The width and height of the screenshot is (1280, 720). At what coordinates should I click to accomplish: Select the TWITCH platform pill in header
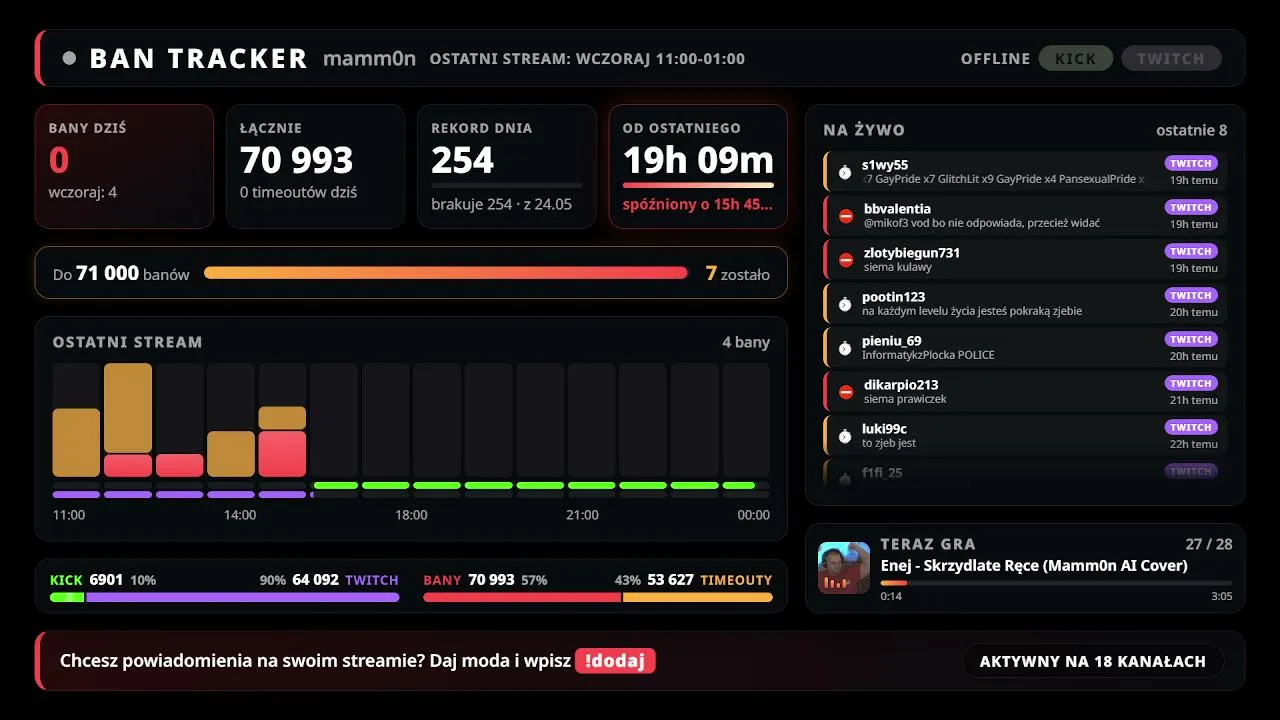(x=1171, y=58)
